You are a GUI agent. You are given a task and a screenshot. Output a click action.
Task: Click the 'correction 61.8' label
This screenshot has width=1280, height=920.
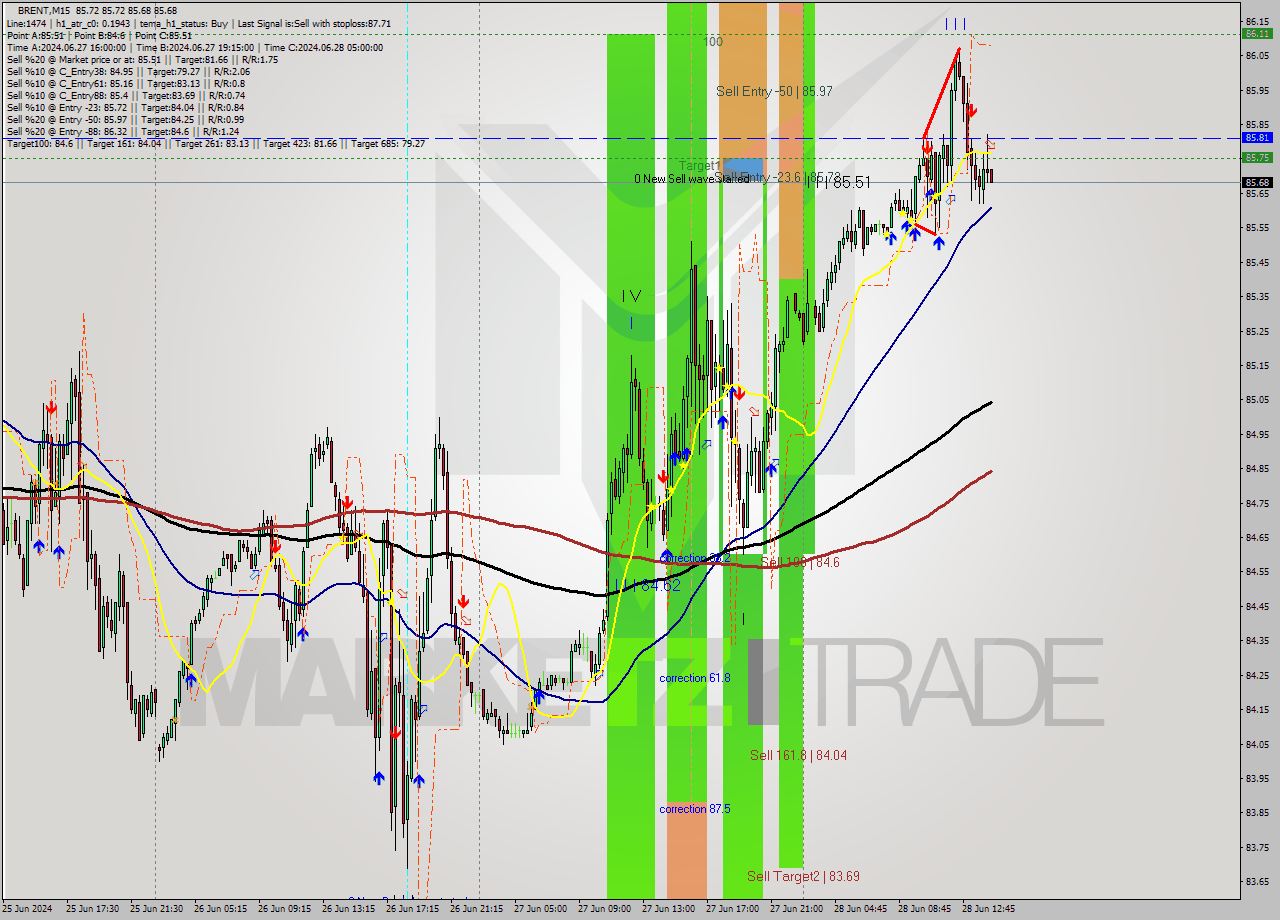[694, 678]
